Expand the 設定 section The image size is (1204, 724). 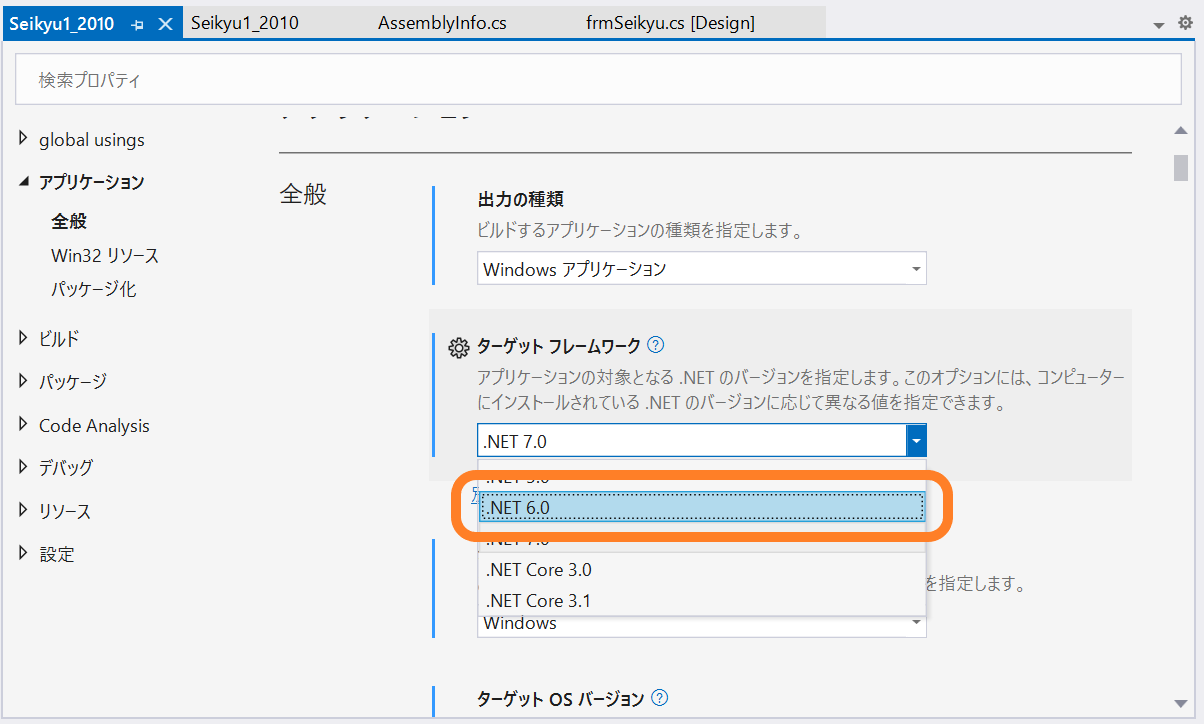click(23, 553)
